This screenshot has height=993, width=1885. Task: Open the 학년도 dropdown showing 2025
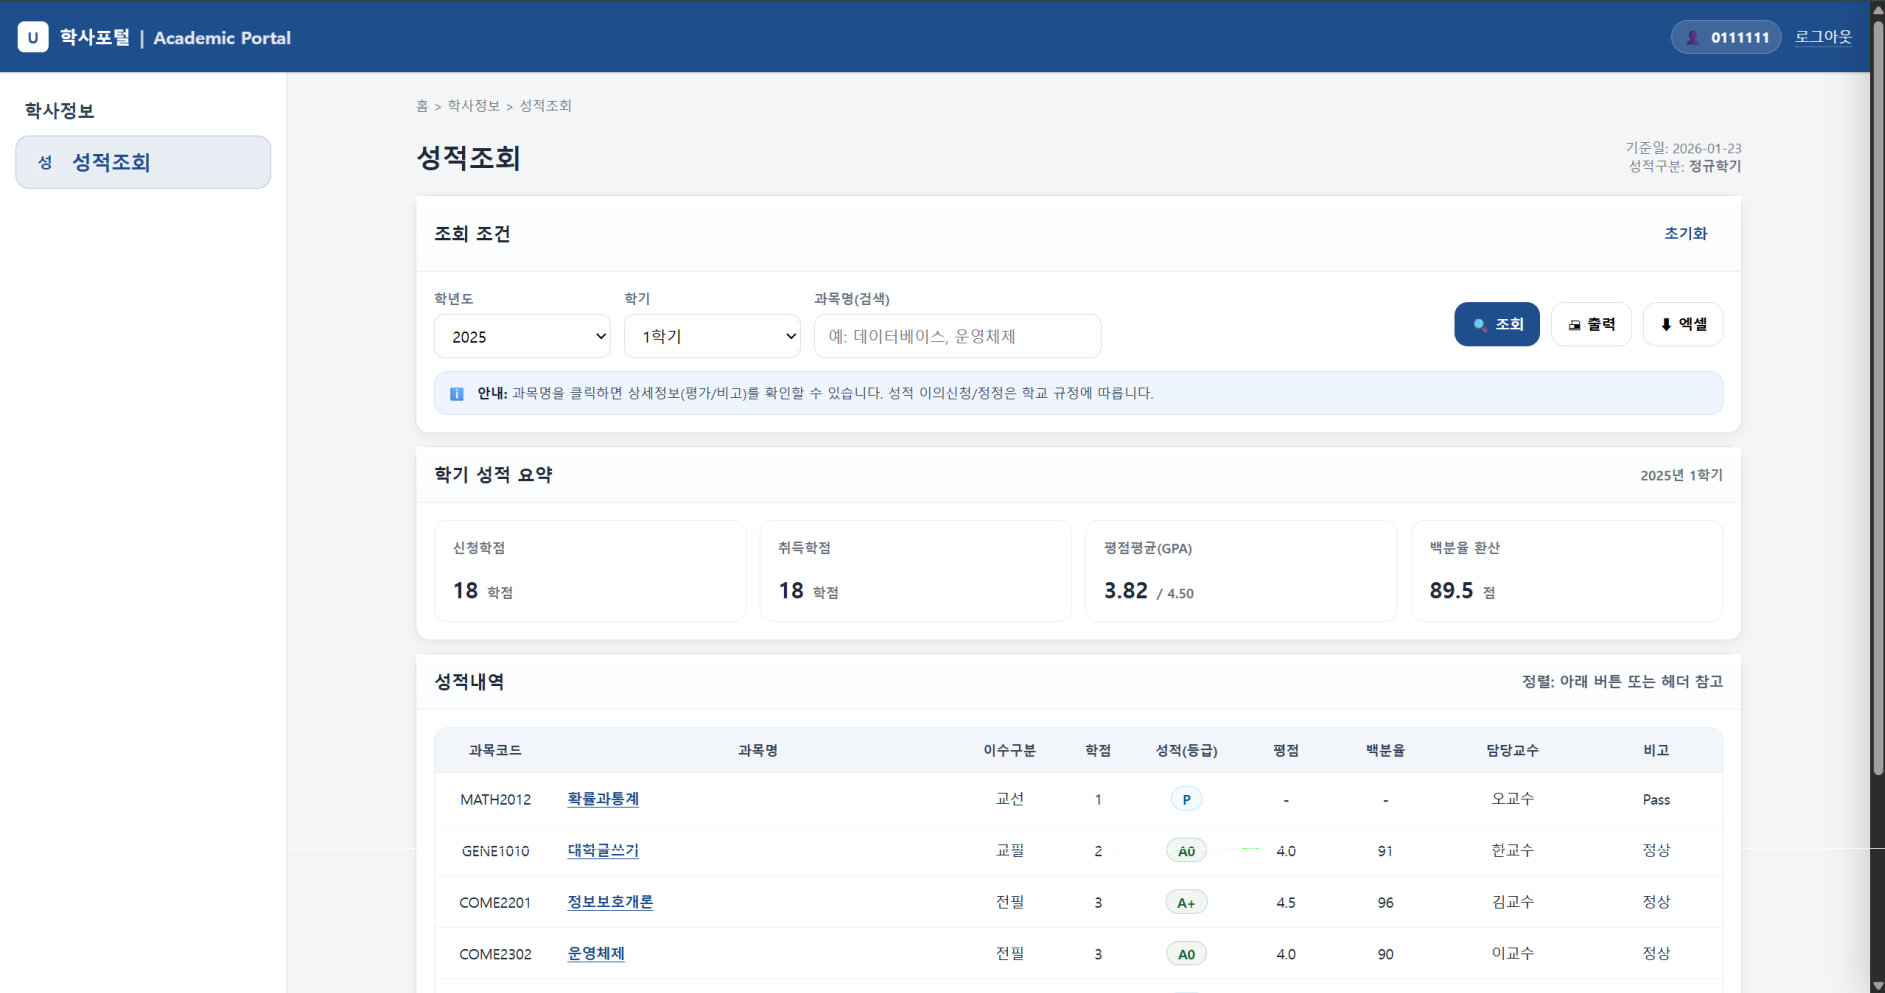point(522,336)
